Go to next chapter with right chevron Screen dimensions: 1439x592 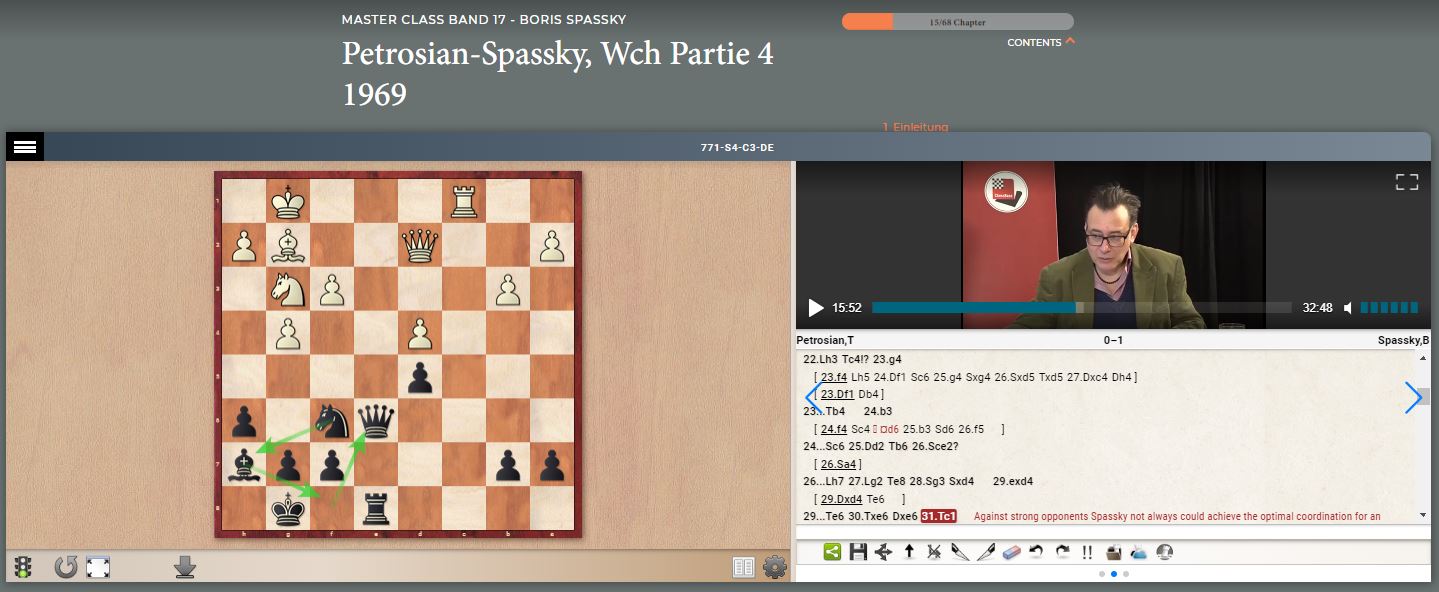pyautogui.click(x=1413, y=398)
